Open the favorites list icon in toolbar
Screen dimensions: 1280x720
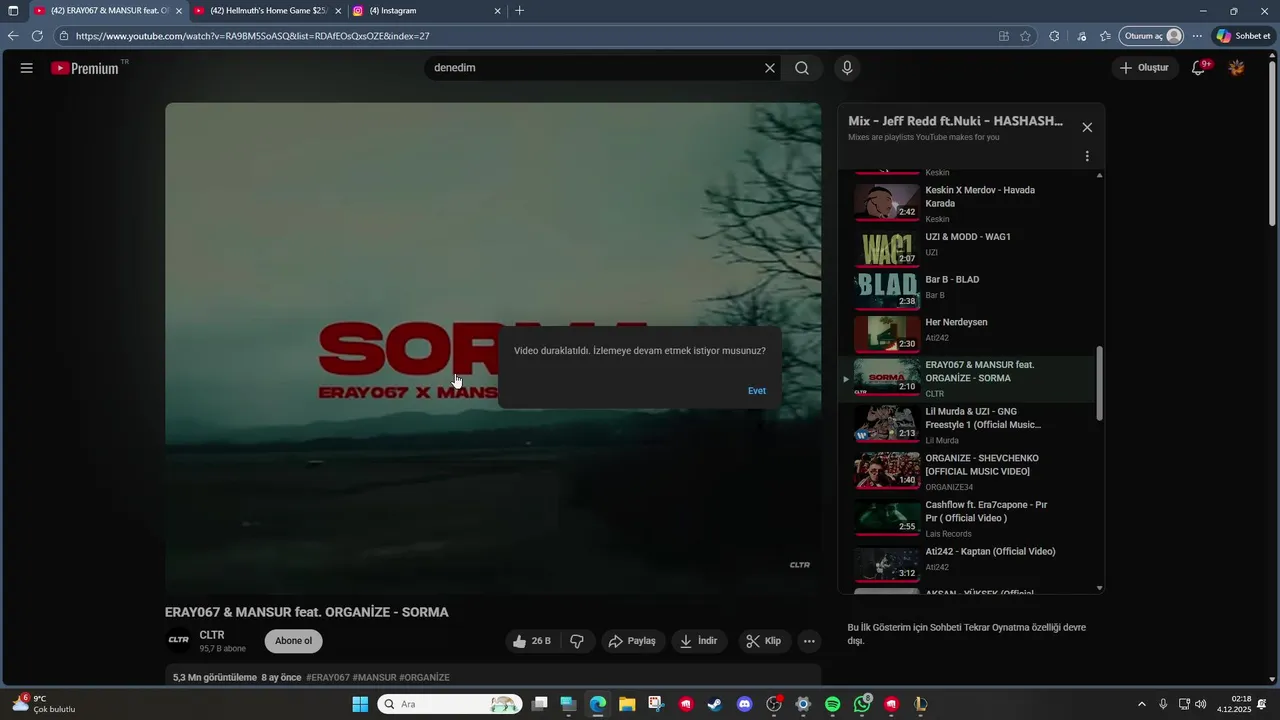tap(1105, 36)
